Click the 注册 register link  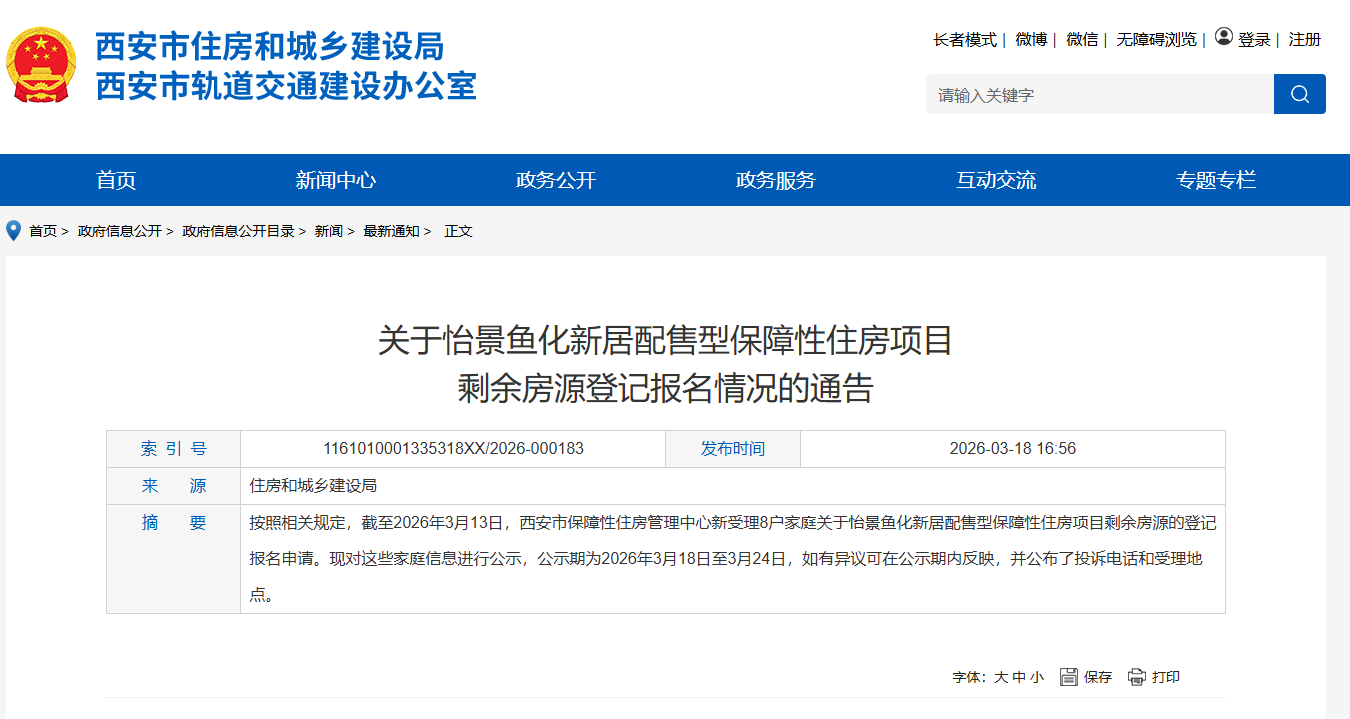pos(1305,40)
